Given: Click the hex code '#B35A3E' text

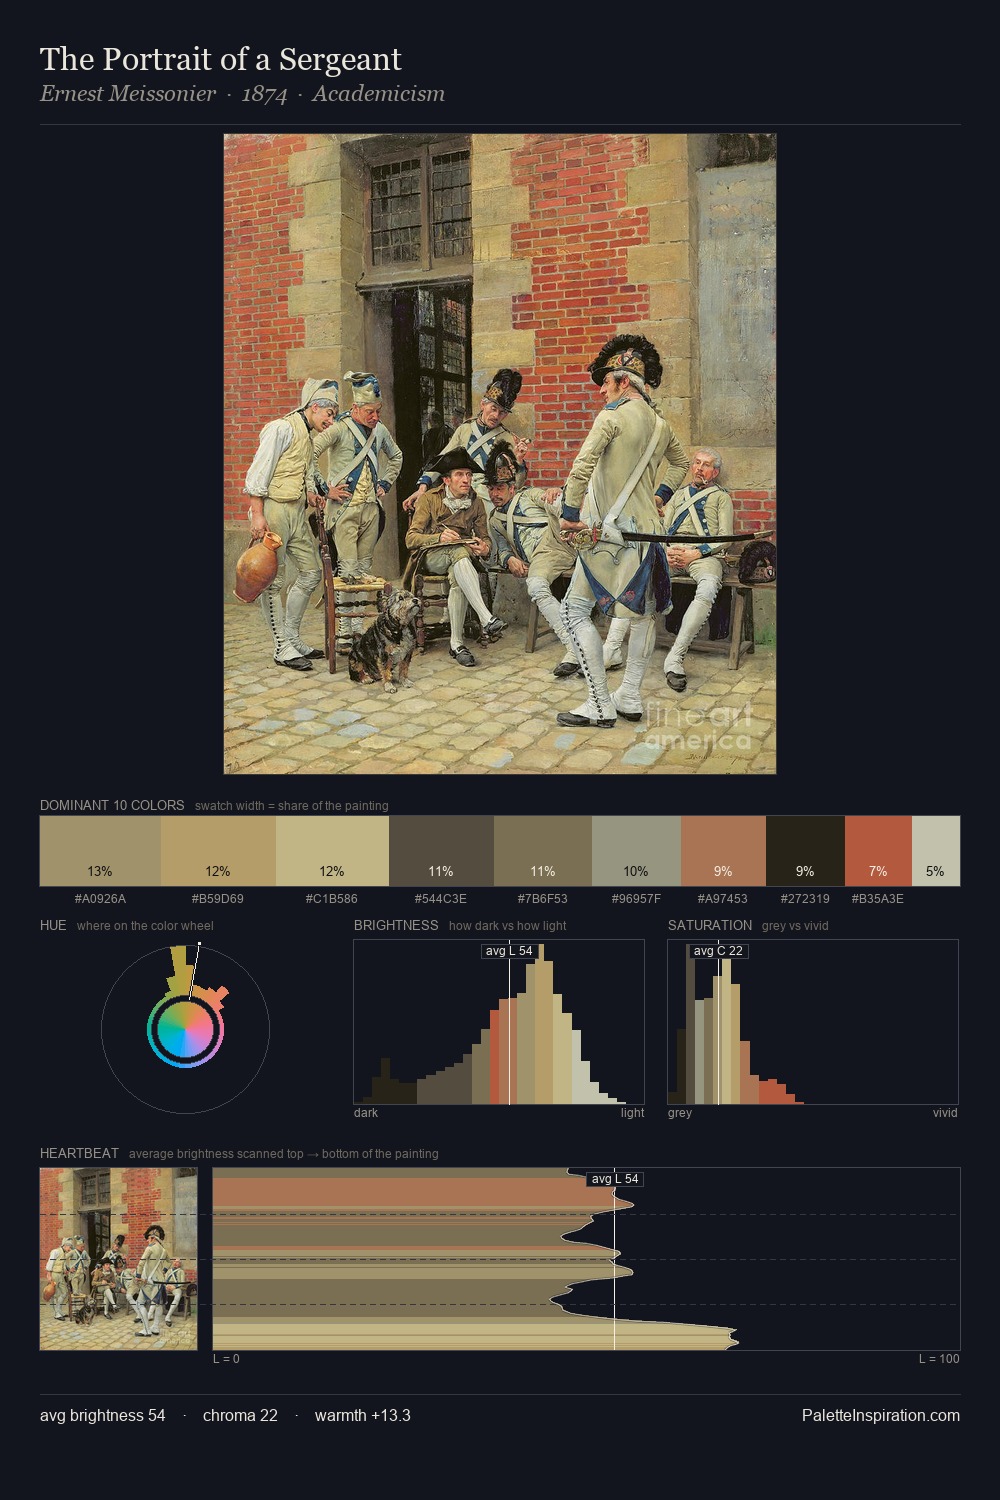Looking at the screenshot, I should pos(878,899).
